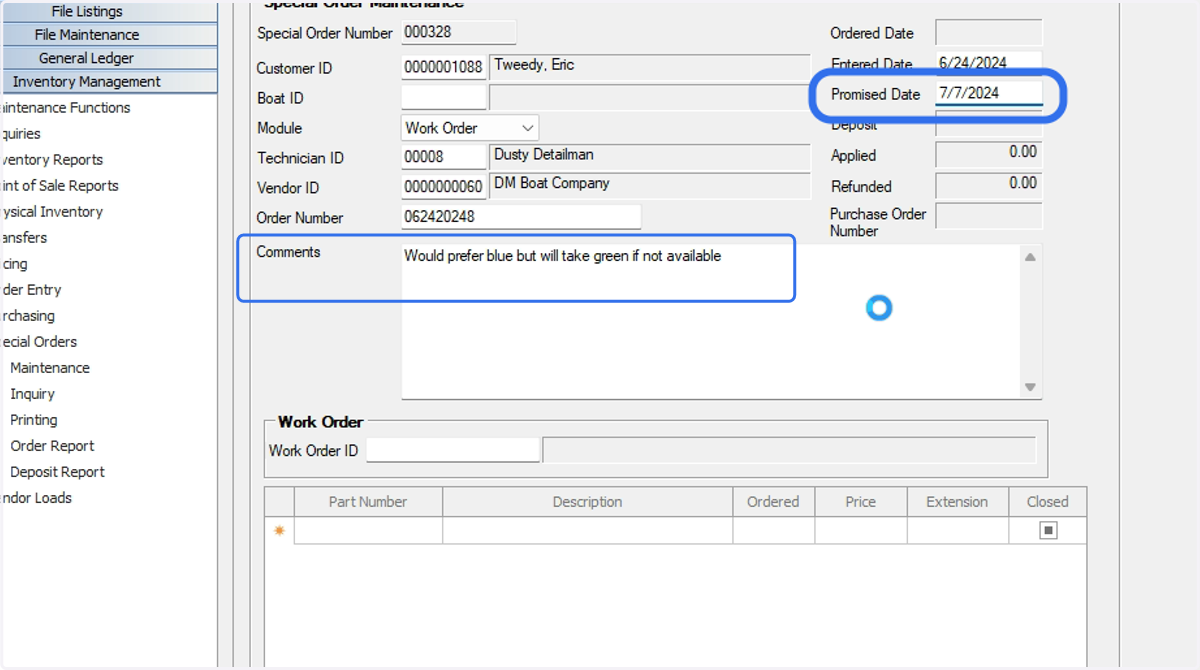Click the new-row asterisk row selector
Image resolution: width=1200 pixels, height=670 pixels.
click(279, 531)
